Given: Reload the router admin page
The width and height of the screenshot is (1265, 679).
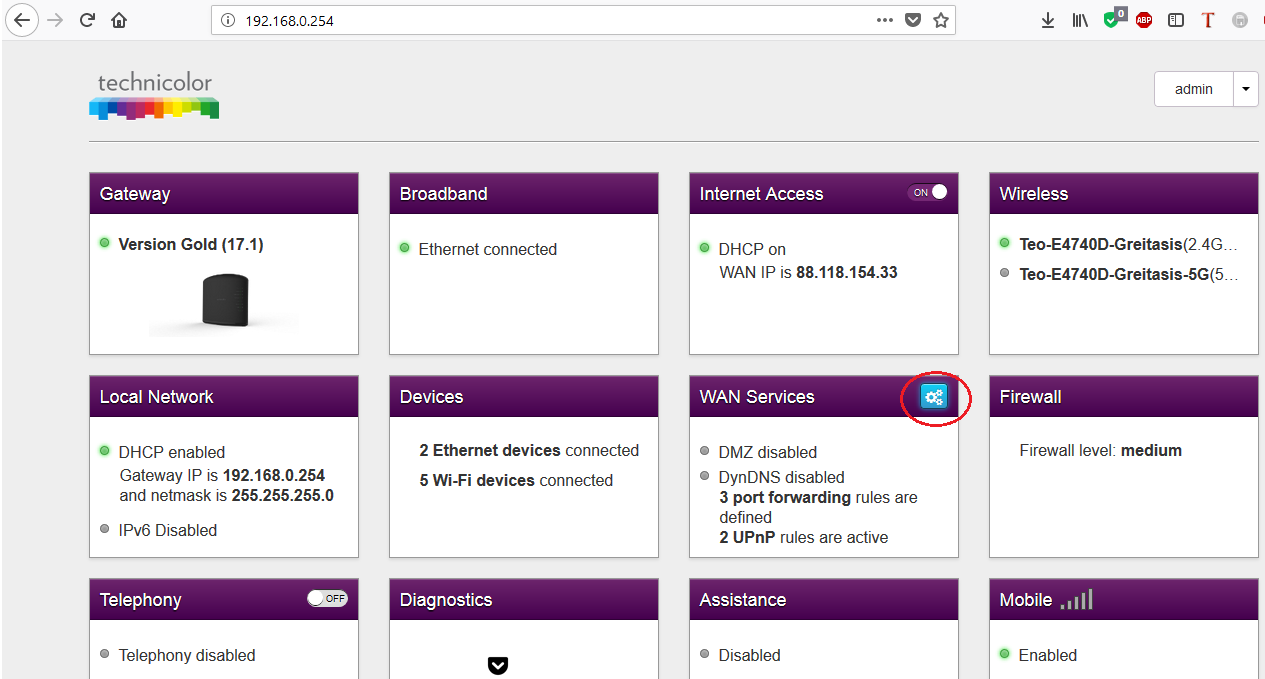Looking at the screenshot, I should pyautogui.click(x=87, y=20).
